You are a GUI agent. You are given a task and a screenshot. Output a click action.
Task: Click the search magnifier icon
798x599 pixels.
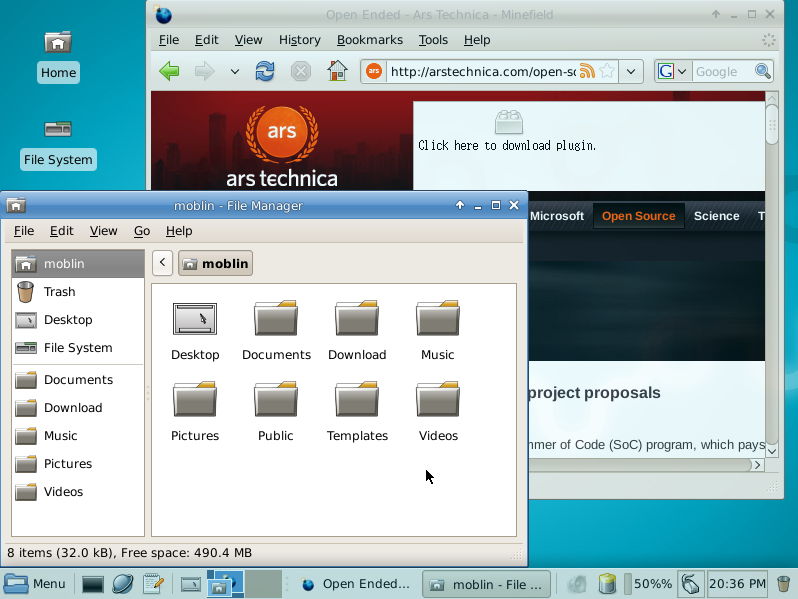[x=762, y=71]
